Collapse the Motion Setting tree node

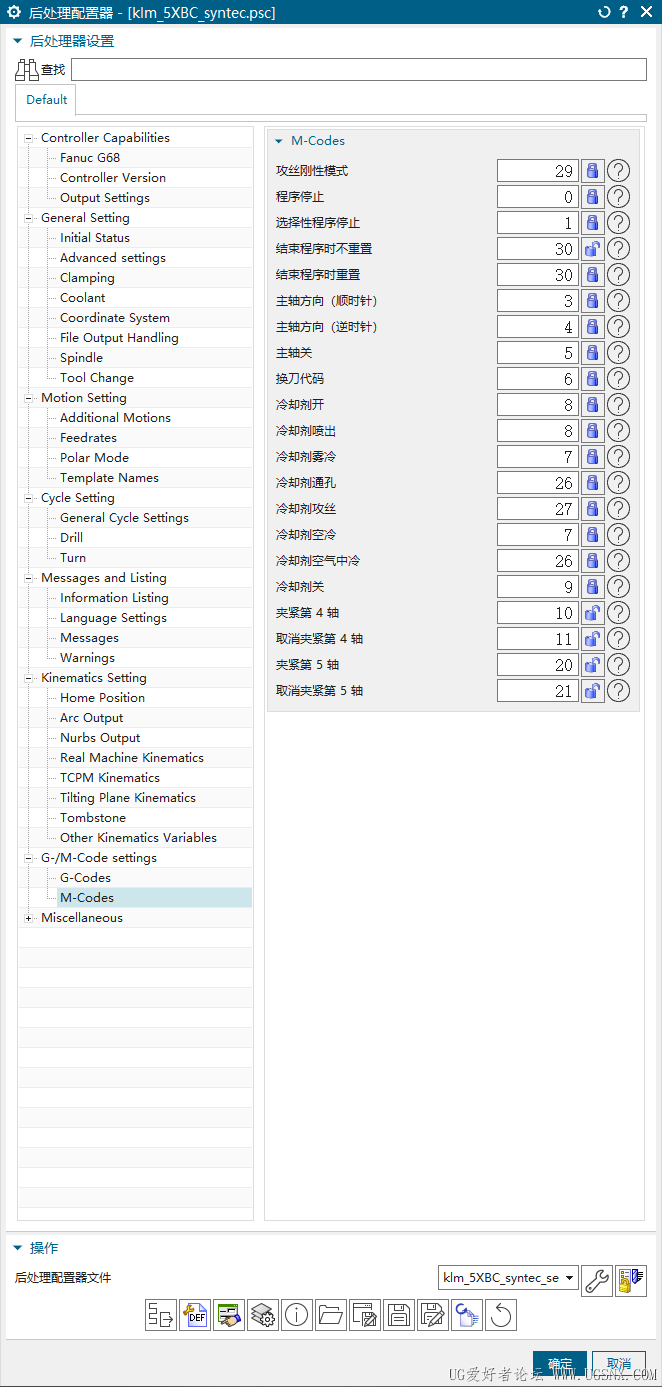point(30,398)
